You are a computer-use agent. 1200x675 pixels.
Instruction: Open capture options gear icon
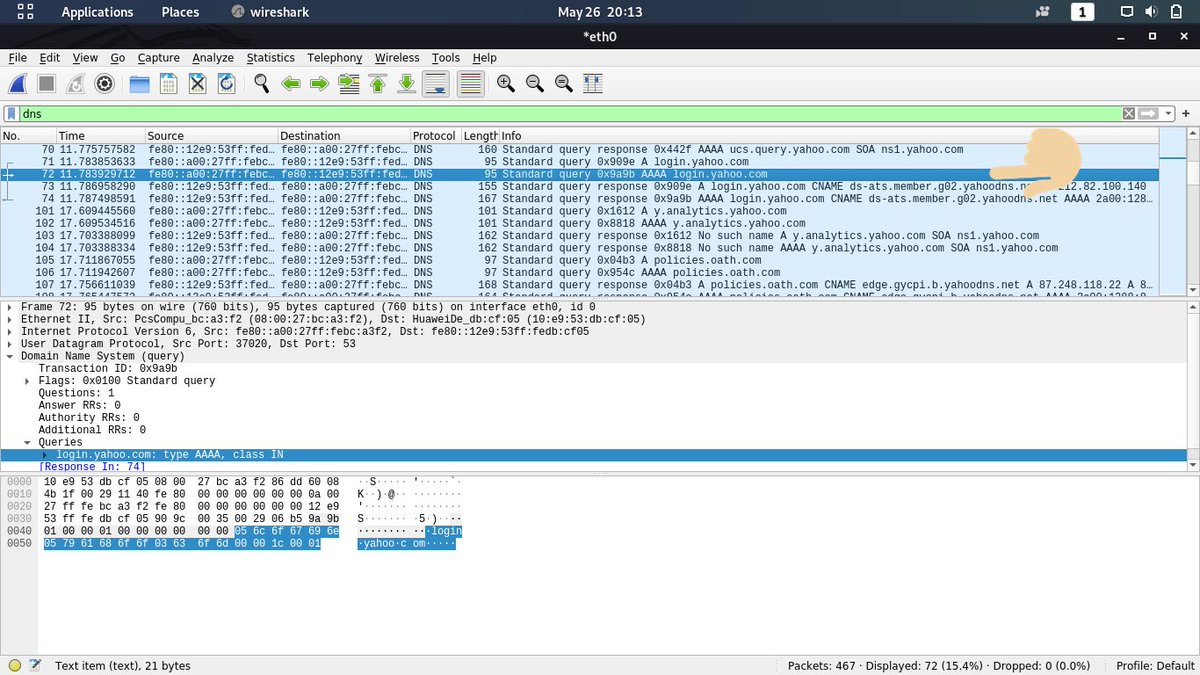104,84
